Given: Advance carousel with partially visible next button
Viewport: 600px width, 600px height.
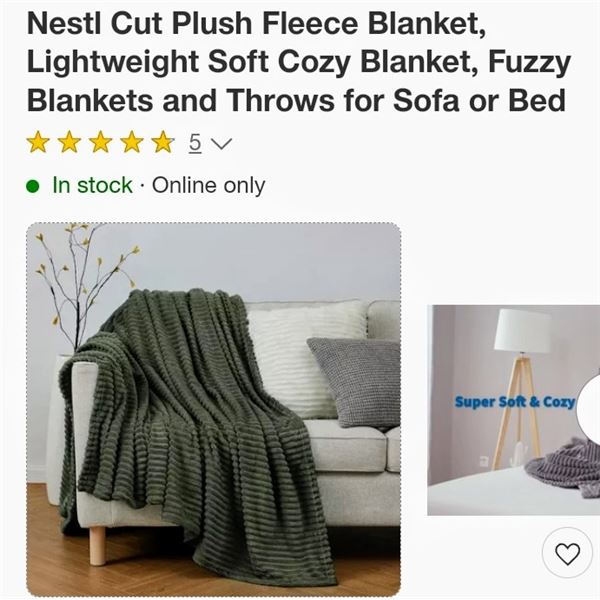Looking at the screenshot, I should [588, 411].
